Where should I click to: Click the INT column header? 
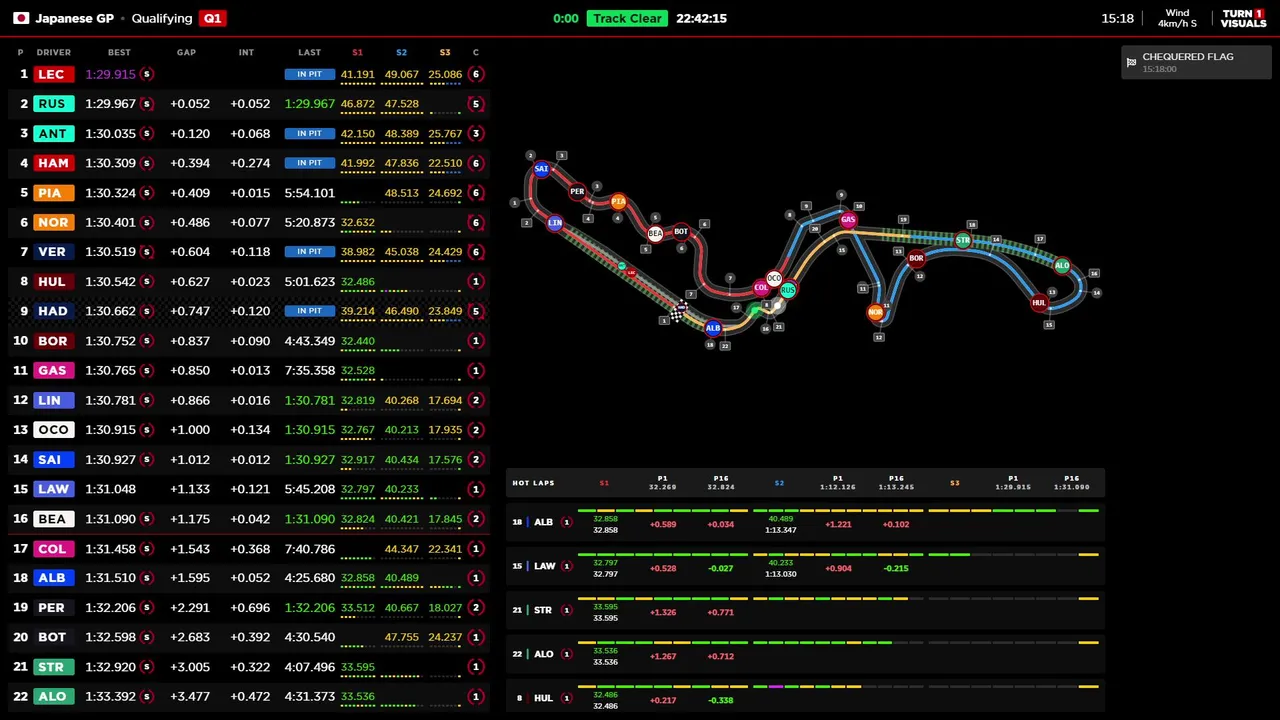tap(246, 52)
